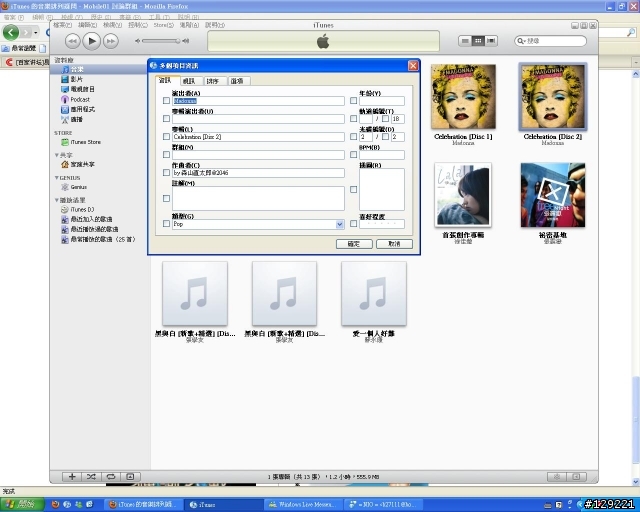
Task: Tick the Artist (A) checkbox beside Madonna
Action: (x=166, y=101)
